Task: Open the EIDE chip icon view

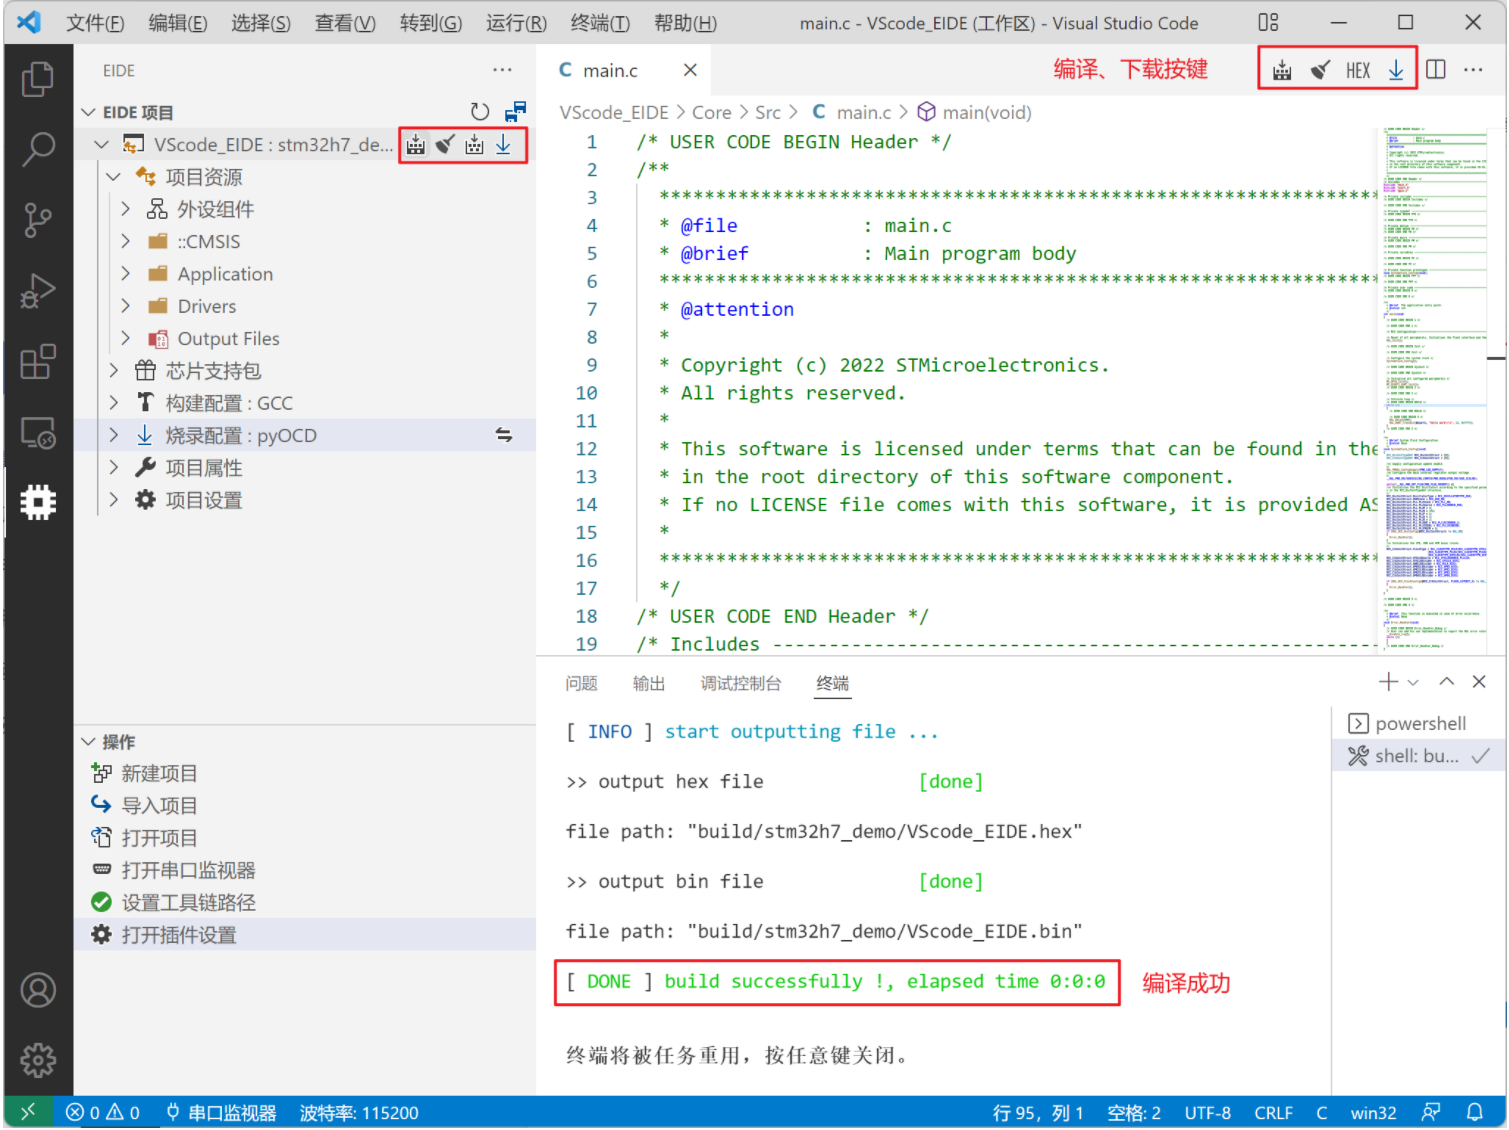Action: (38, 502)
